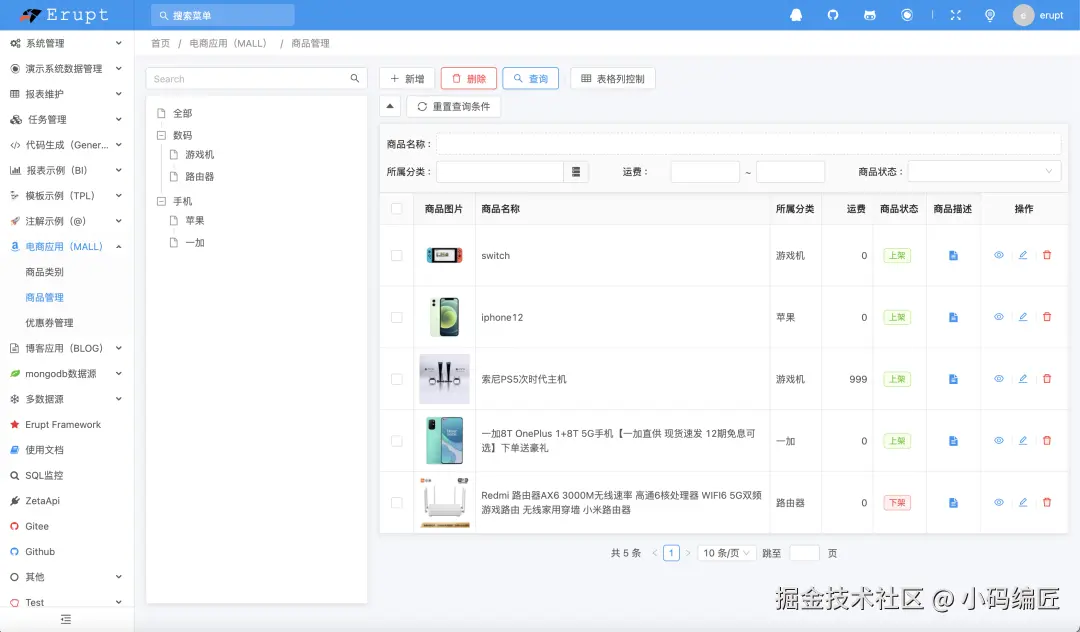
Task: Check the 索尼PS5次时代主机 row checkbox
Action: click(397, 379)
